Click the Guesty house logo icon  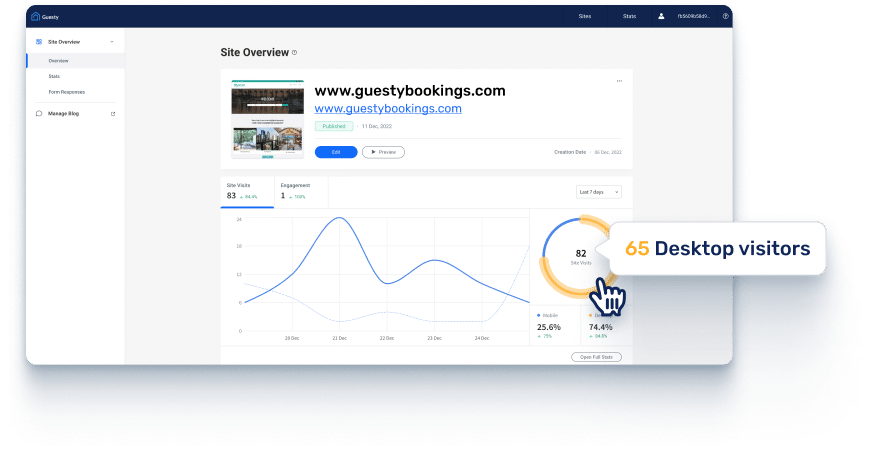pos(35,16)
